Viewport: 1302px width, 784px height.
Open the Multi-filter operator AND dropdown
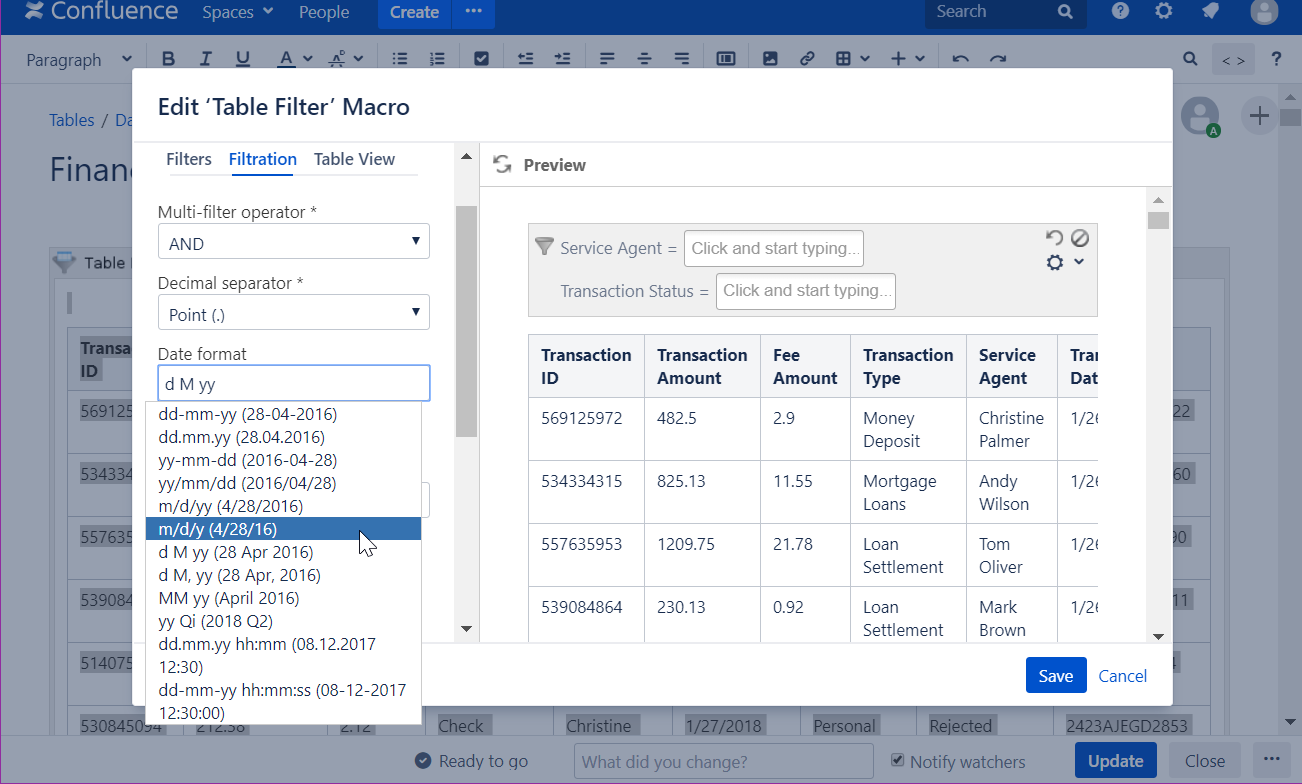pos(293,243)
